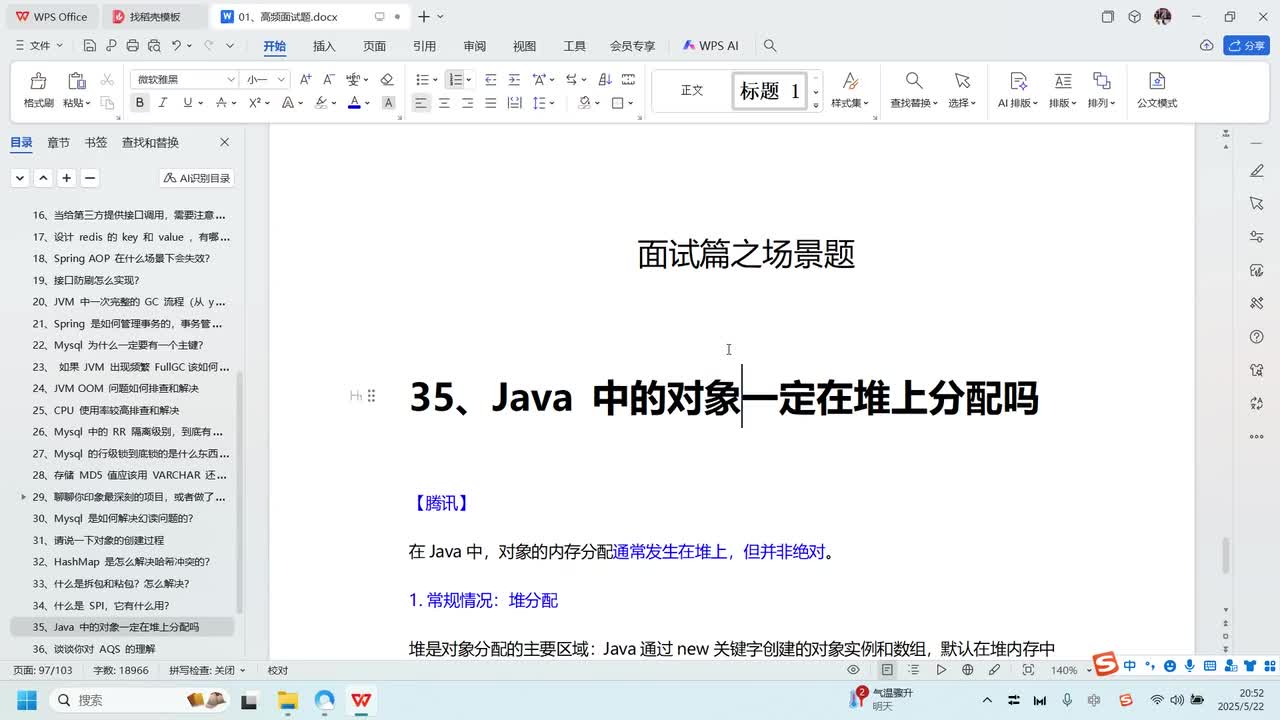Open File Explorer from the taskbar
Viewport: 1280px width, 720px height.
pyautogui.click(x=288, y=700)
